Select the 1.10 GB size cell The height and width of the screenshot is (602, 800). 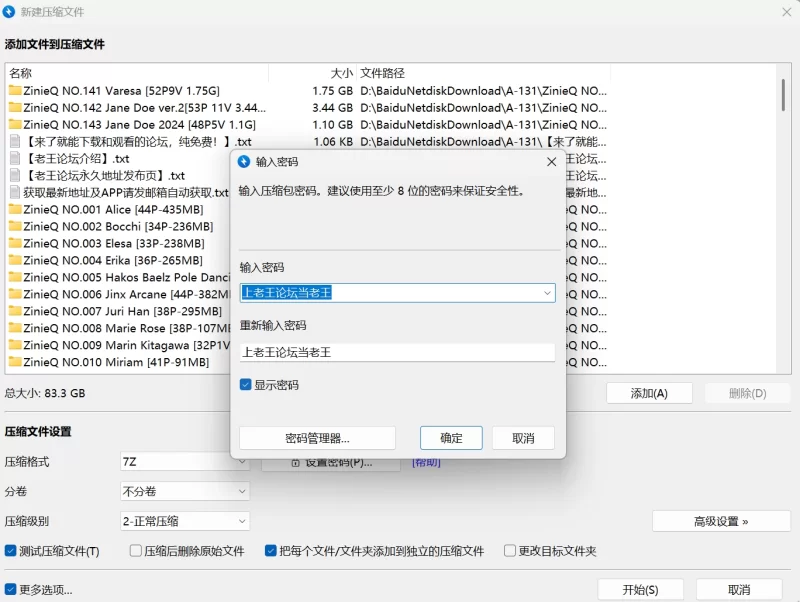click(333, 124)
